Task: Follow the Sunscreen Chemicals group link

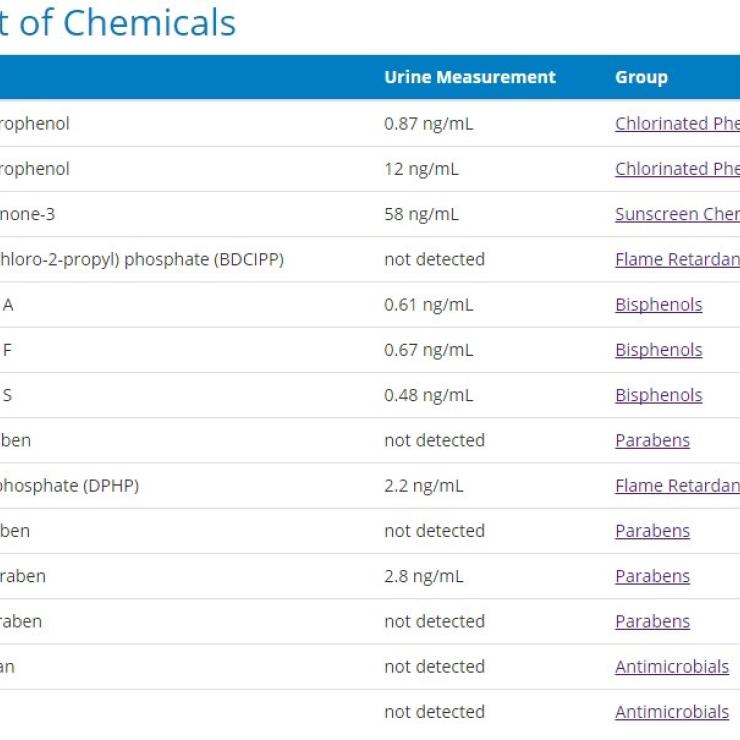Action: (x=677, y=214)
